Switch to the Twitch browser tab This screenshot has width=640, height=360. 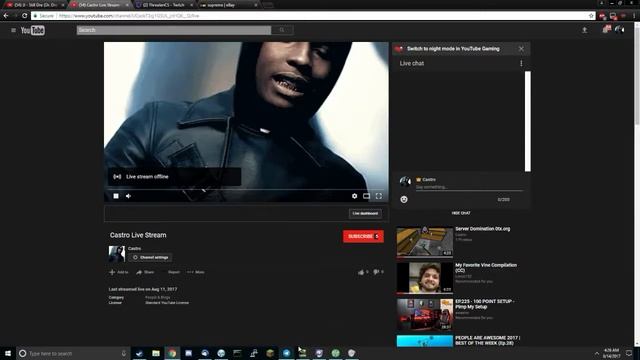(163, 5)
